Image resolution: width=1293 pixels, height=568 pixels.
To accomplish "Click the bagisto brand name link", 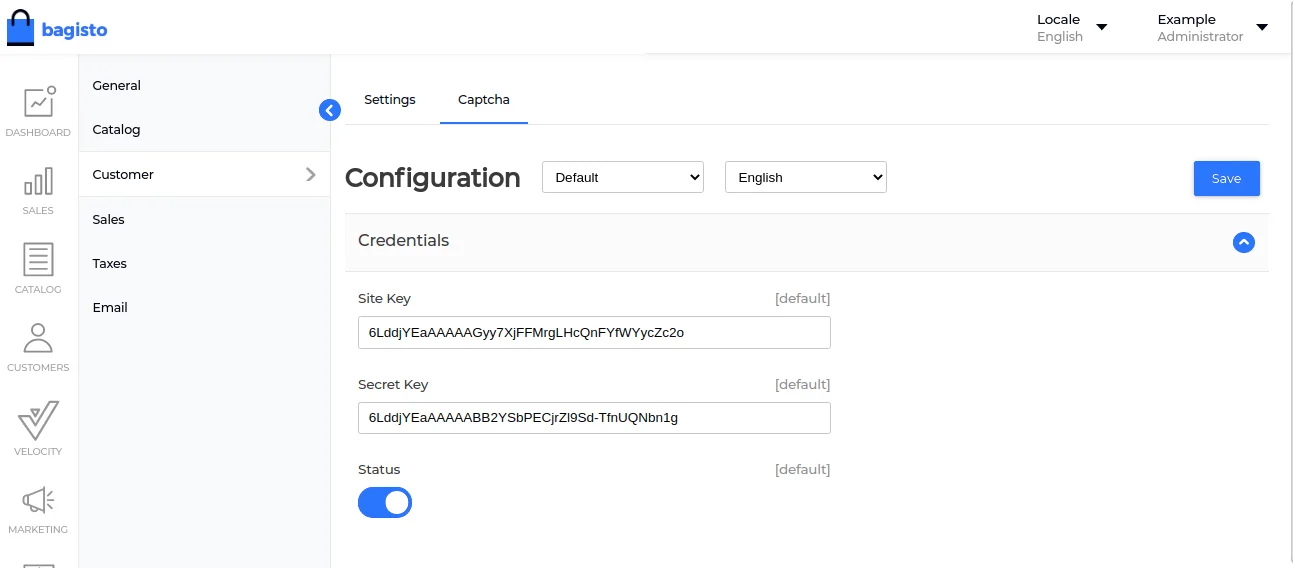I will 74,30.
